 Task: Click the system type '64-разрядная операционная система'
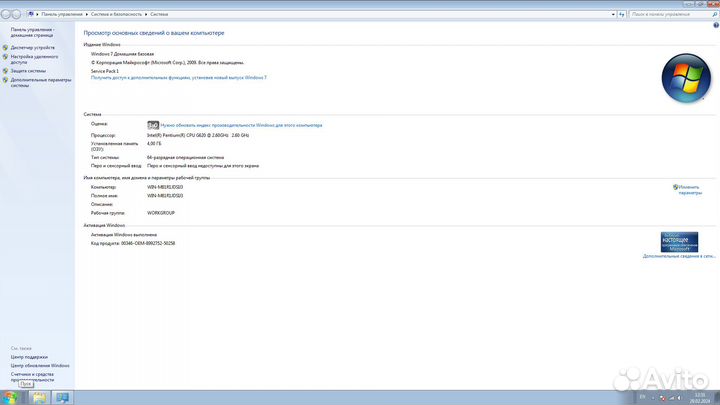pos(186,158)
